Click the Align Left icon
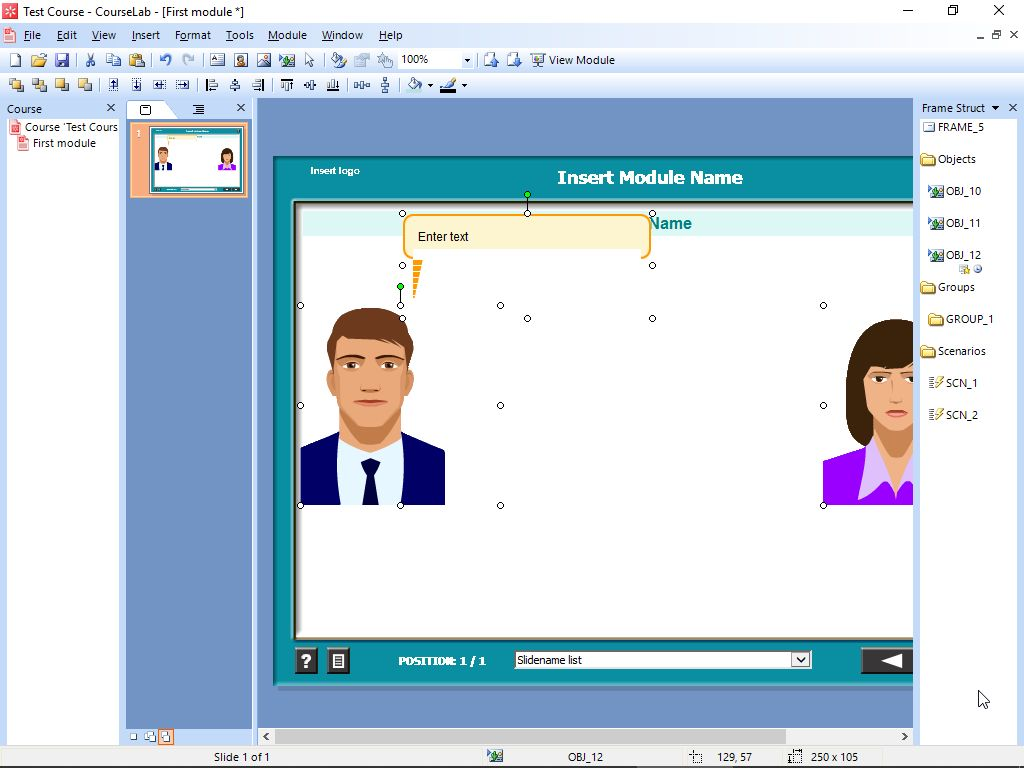The image size is (1024, 768). [x=210, y=85]
